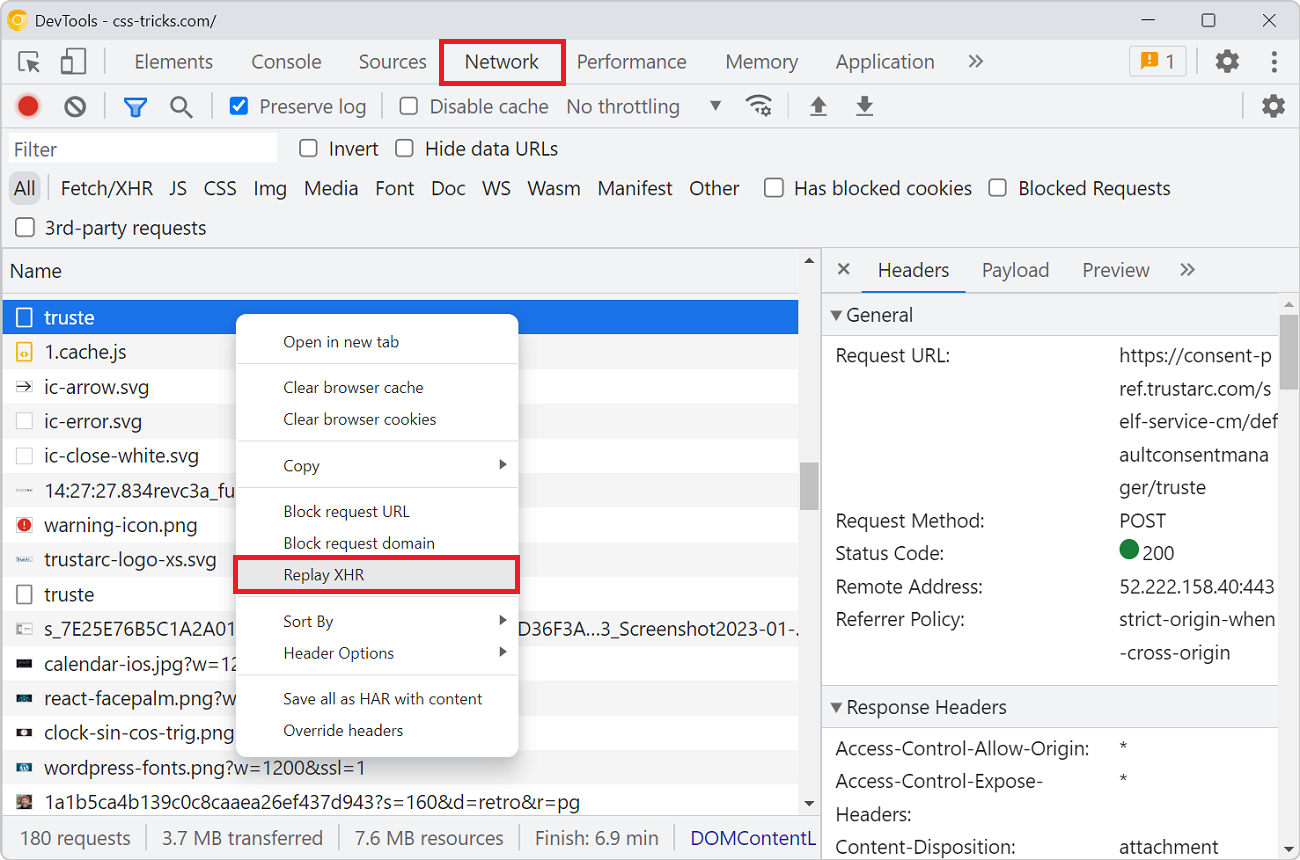Open the customize DevTools three-dot menu
The width and height of the screenshot is (1300, 860).
point(1274,62)
